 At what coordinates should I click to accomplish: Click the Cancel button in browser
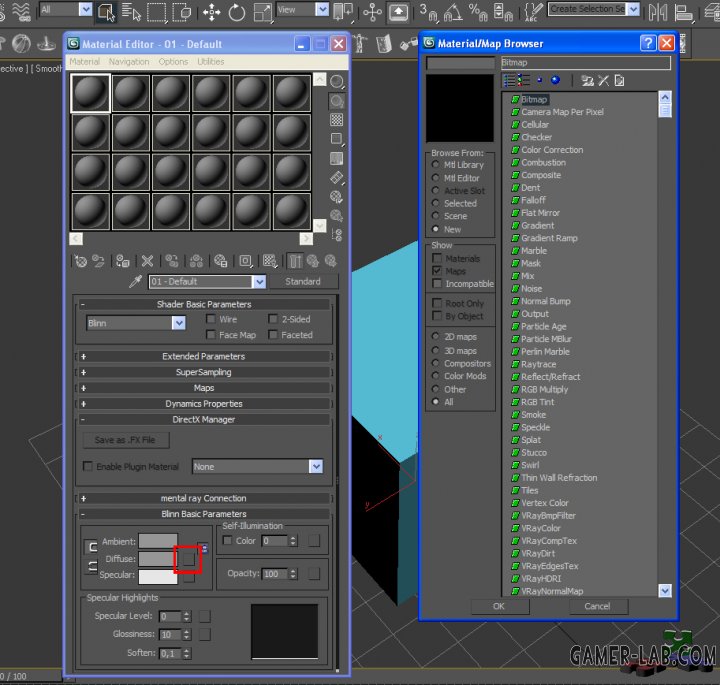tap(596, 606)
